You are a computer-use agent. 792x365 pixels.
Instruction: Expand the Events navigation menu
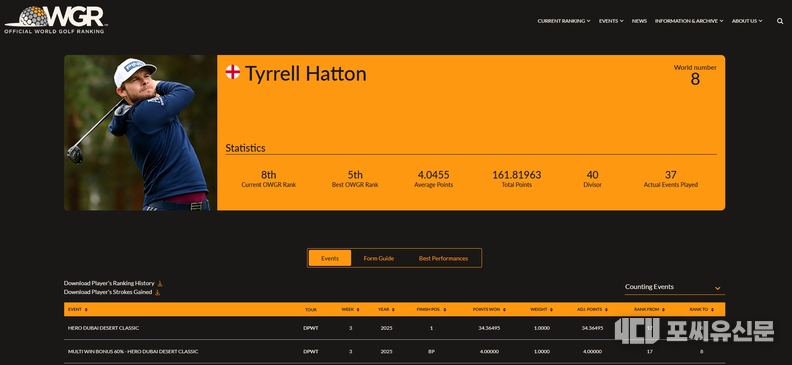611,21
